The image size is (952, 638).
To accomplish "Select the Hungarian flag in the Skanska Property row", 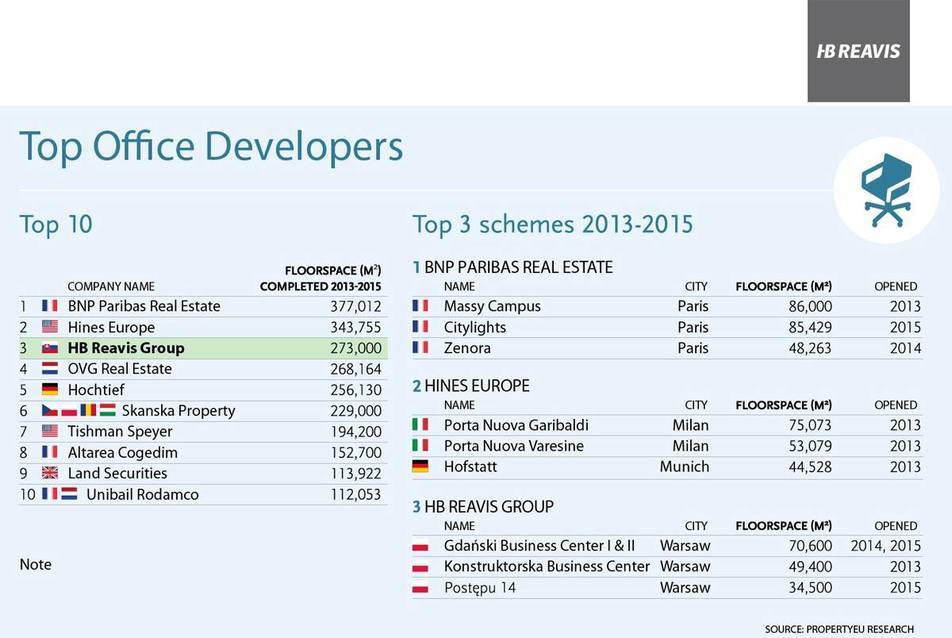I will (107, 410).
